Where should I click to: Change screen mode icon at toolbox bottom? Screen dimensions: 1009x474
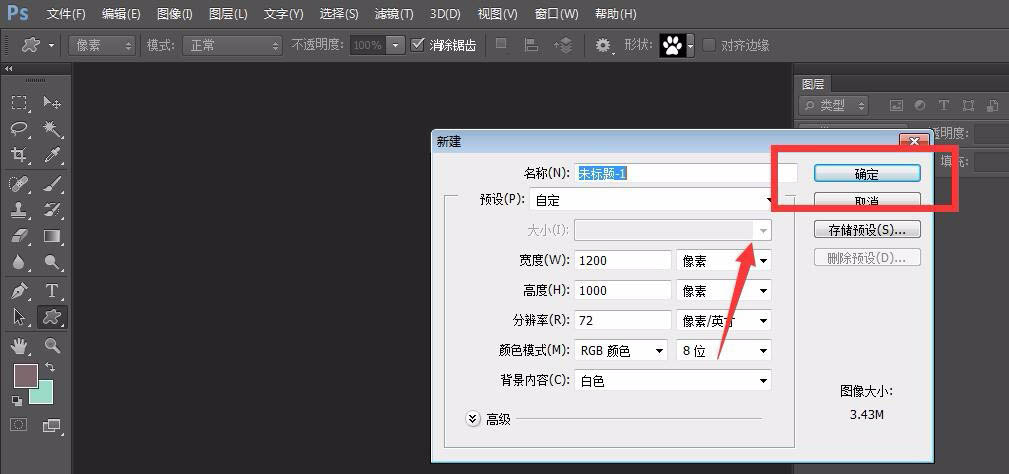coord(51,425)
